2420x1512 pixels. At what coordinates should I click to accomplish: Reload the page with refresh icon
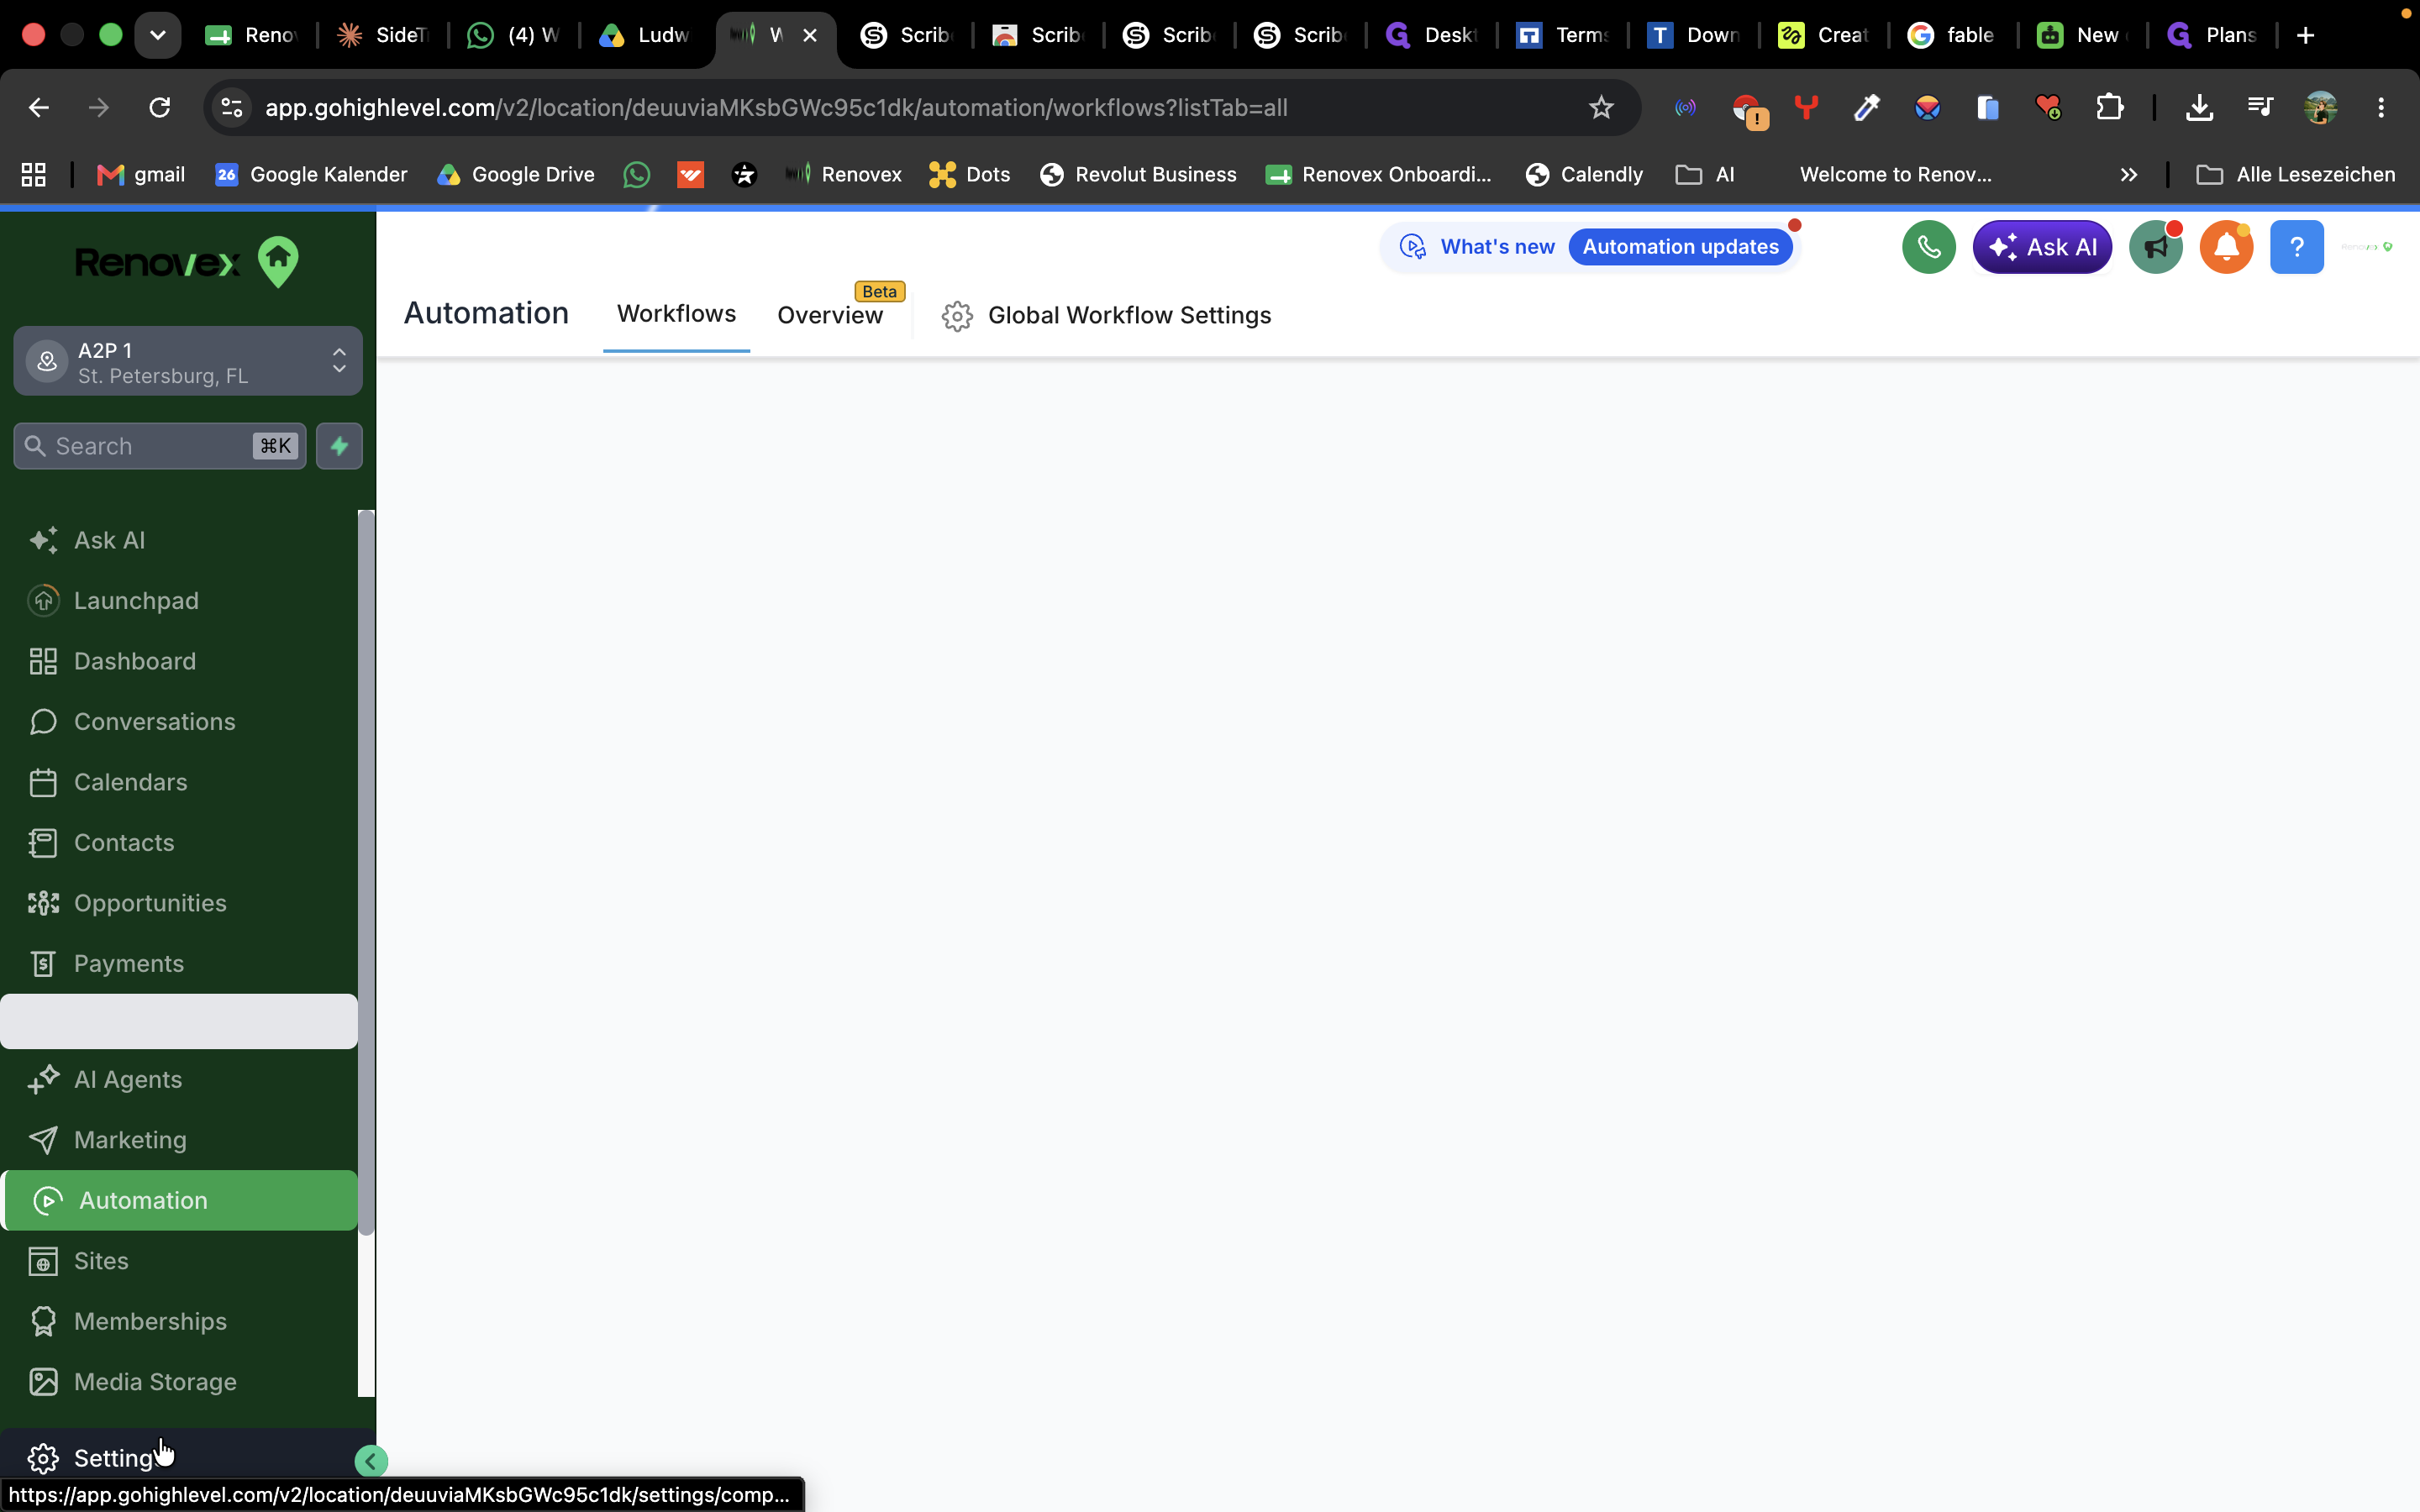tap(160, 107)
